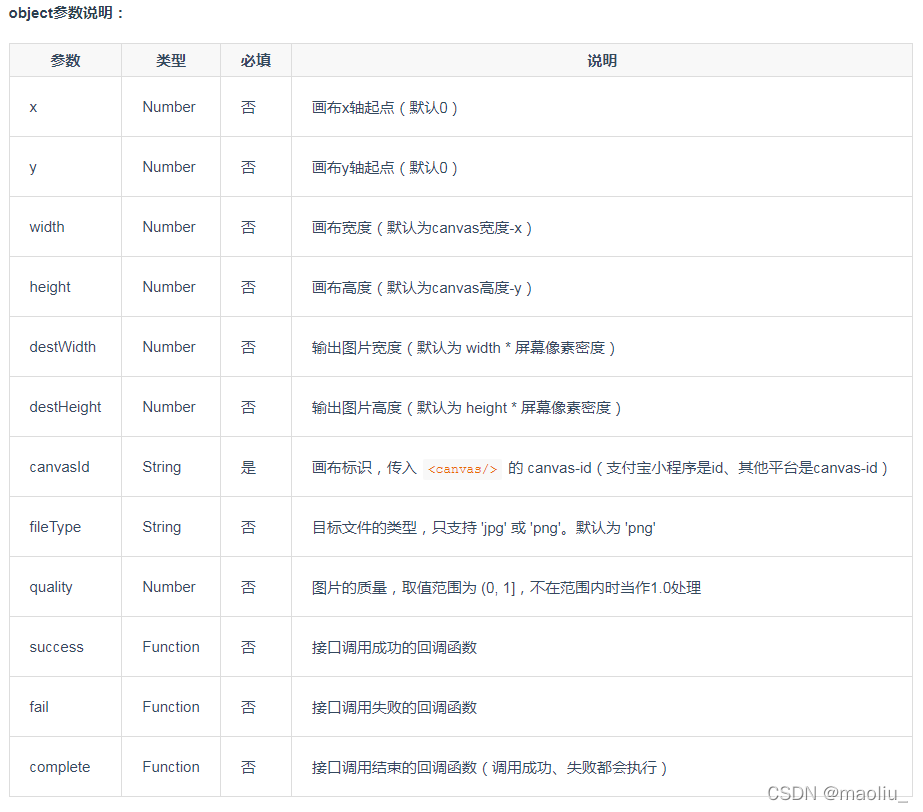Click the object参数说明 heading
The image size is (923, 812).
(60, 13)
